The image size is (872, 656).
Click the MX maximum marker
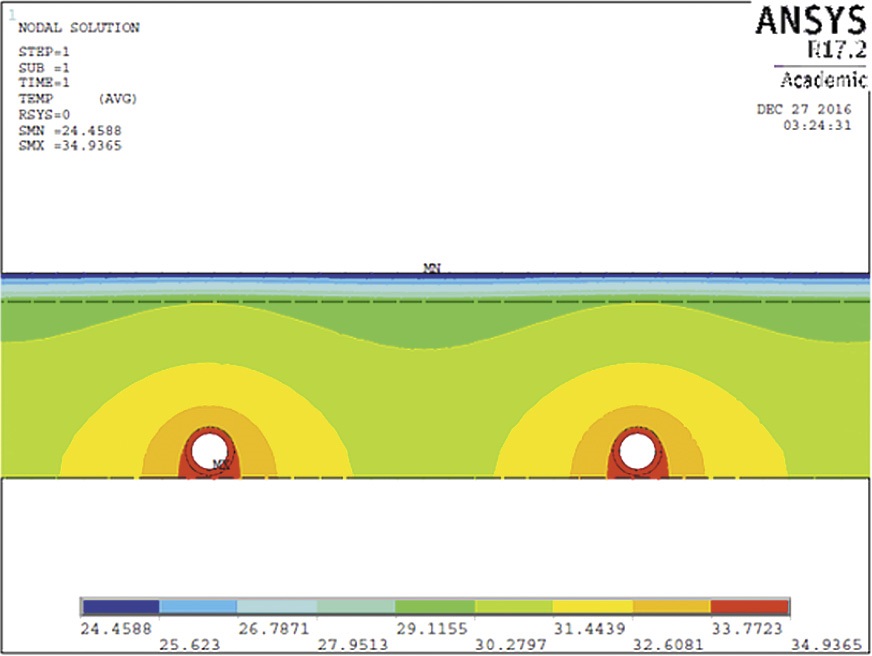coord(221,464)
